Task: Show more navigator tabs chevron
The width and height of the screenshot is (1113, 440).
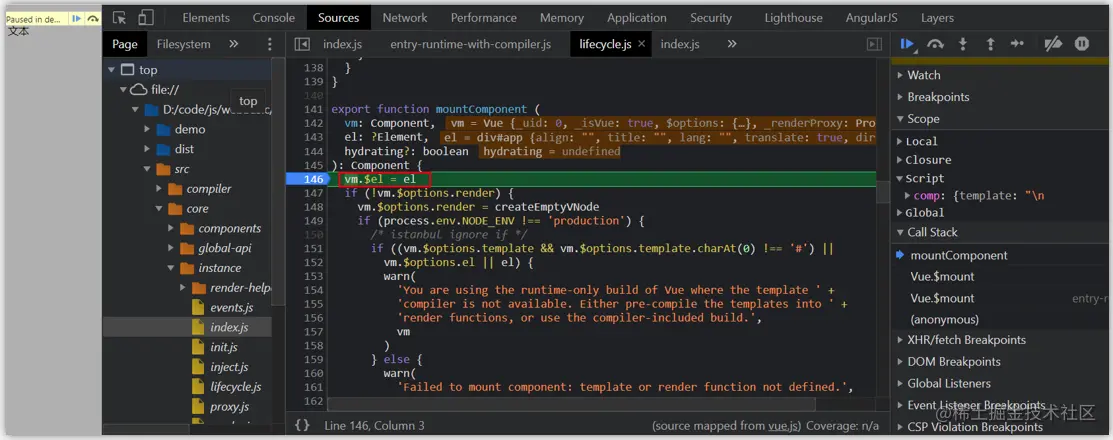Action: 234,44
